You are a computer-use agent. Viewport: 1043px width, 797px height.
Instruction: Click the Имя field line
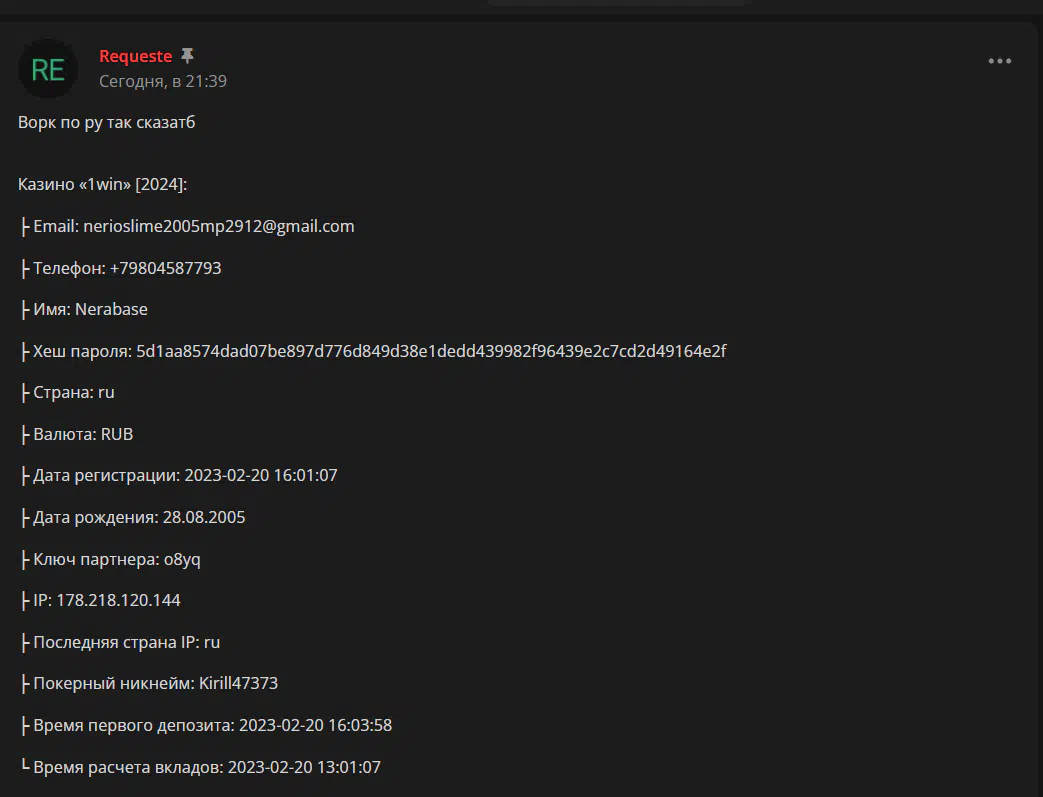[x=84, y=309]
